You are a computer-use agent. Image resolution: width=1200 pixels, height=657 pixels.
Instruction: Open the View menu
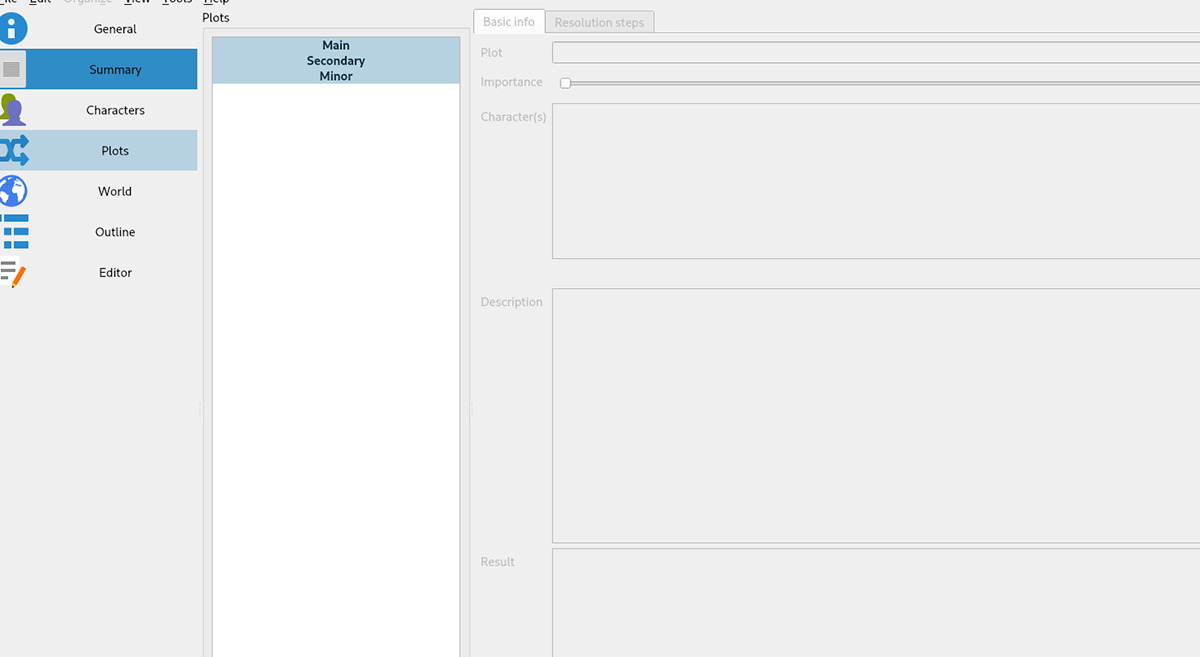tap(137, 2)
